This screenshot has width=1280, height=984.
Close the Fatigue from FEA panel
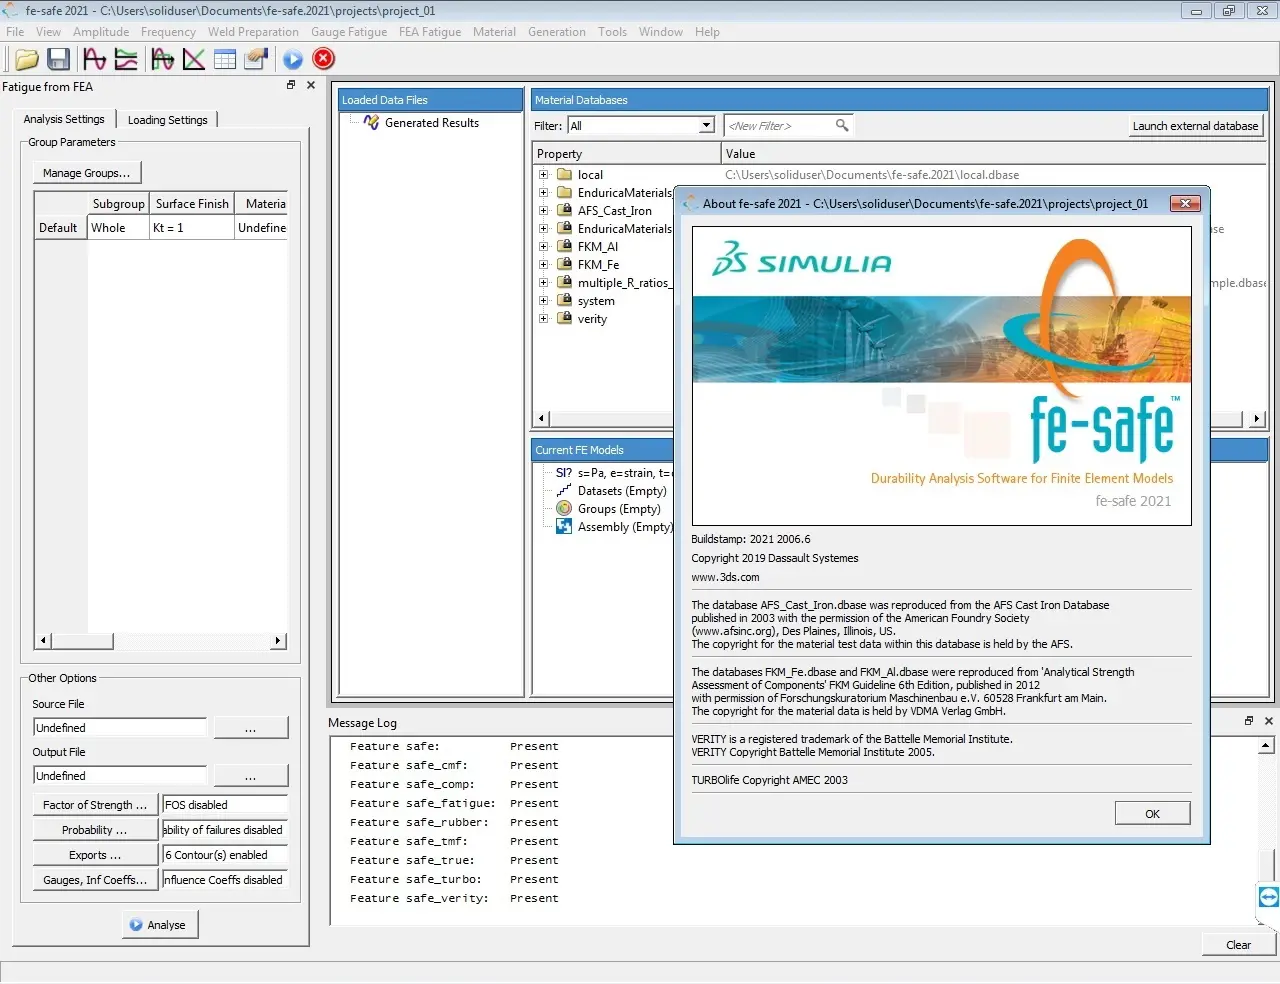(311, 86)
